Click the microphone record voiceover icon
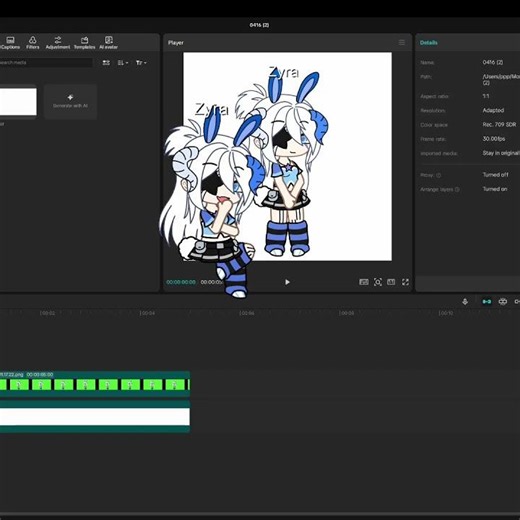520x520 pixels. [465, 302]
